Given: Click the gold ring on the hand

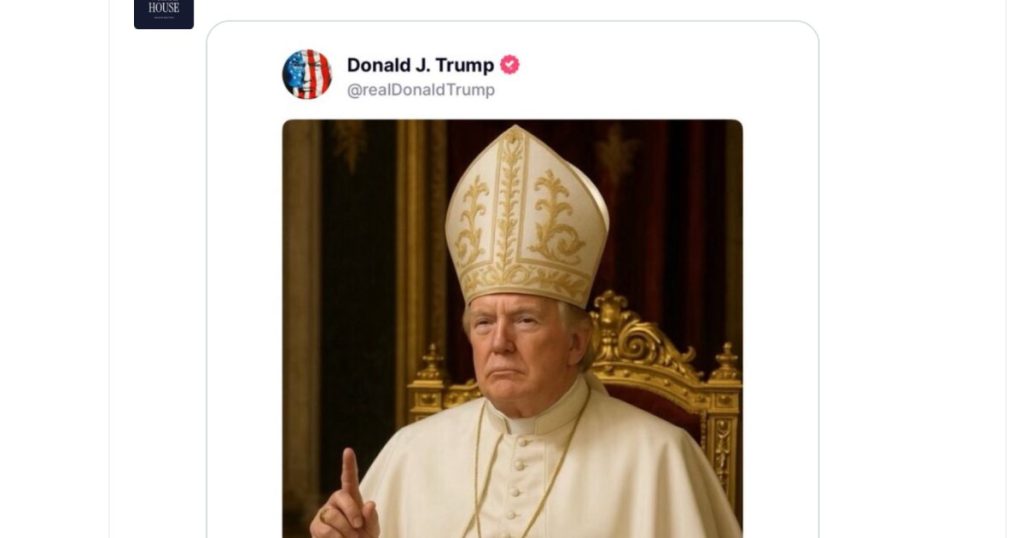Looking at the screenshot, I should (x=325, y=515).
